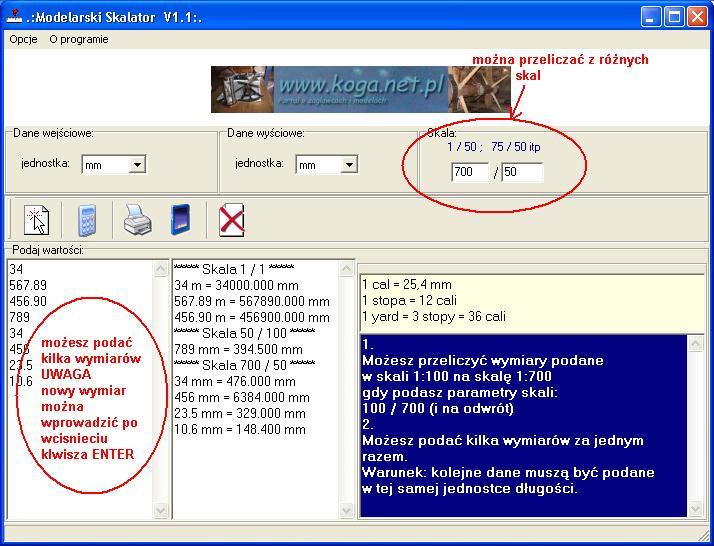The height and width of the screenshot is (546, 714).
Task: Click the new document toolbar icon
Action: (x=36, y=219)
